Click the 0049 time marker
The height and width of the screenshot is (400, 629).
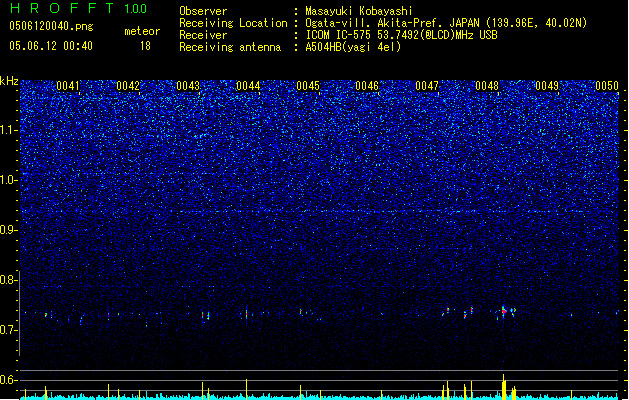click(547, 86)
